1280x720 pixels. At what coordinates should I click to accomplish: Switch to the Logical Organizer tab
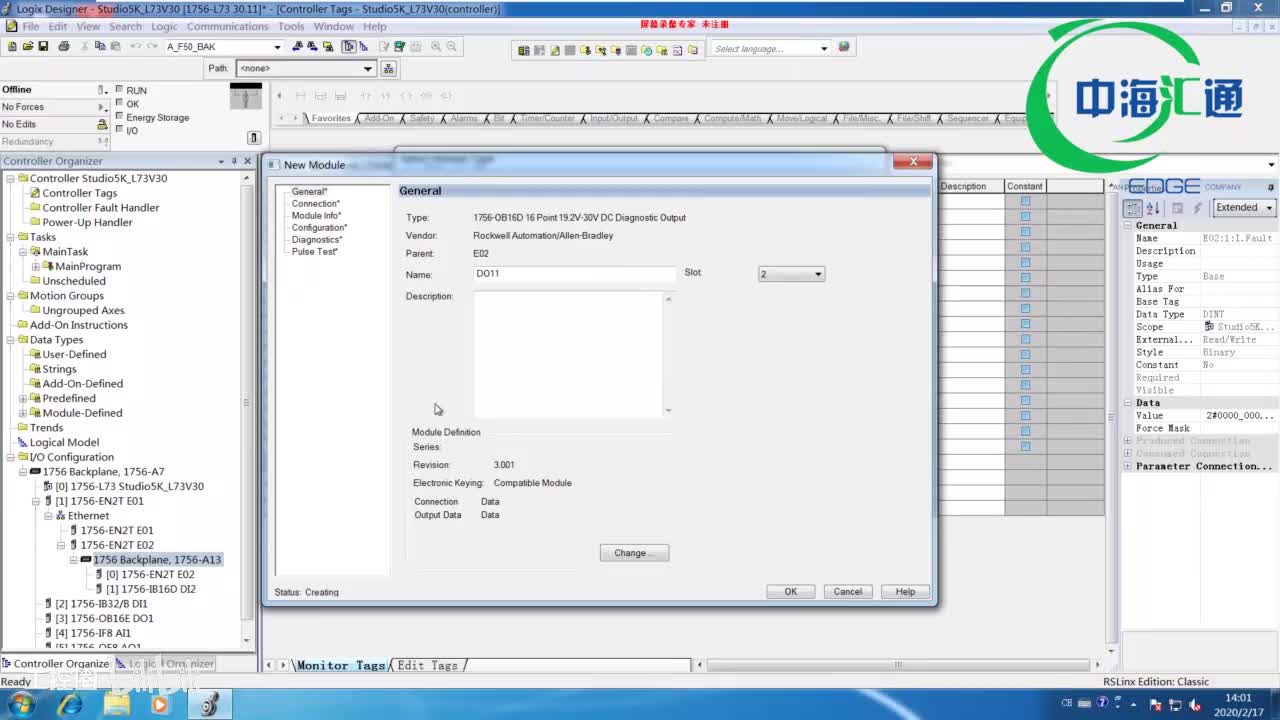pos(165,664)
